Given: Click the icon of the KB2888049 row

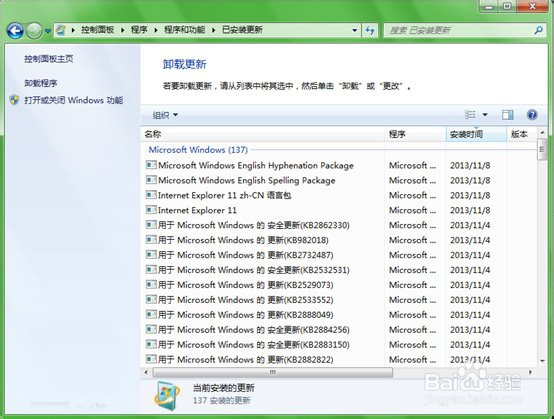Looking at the screenshot, I should pos(151,314).
